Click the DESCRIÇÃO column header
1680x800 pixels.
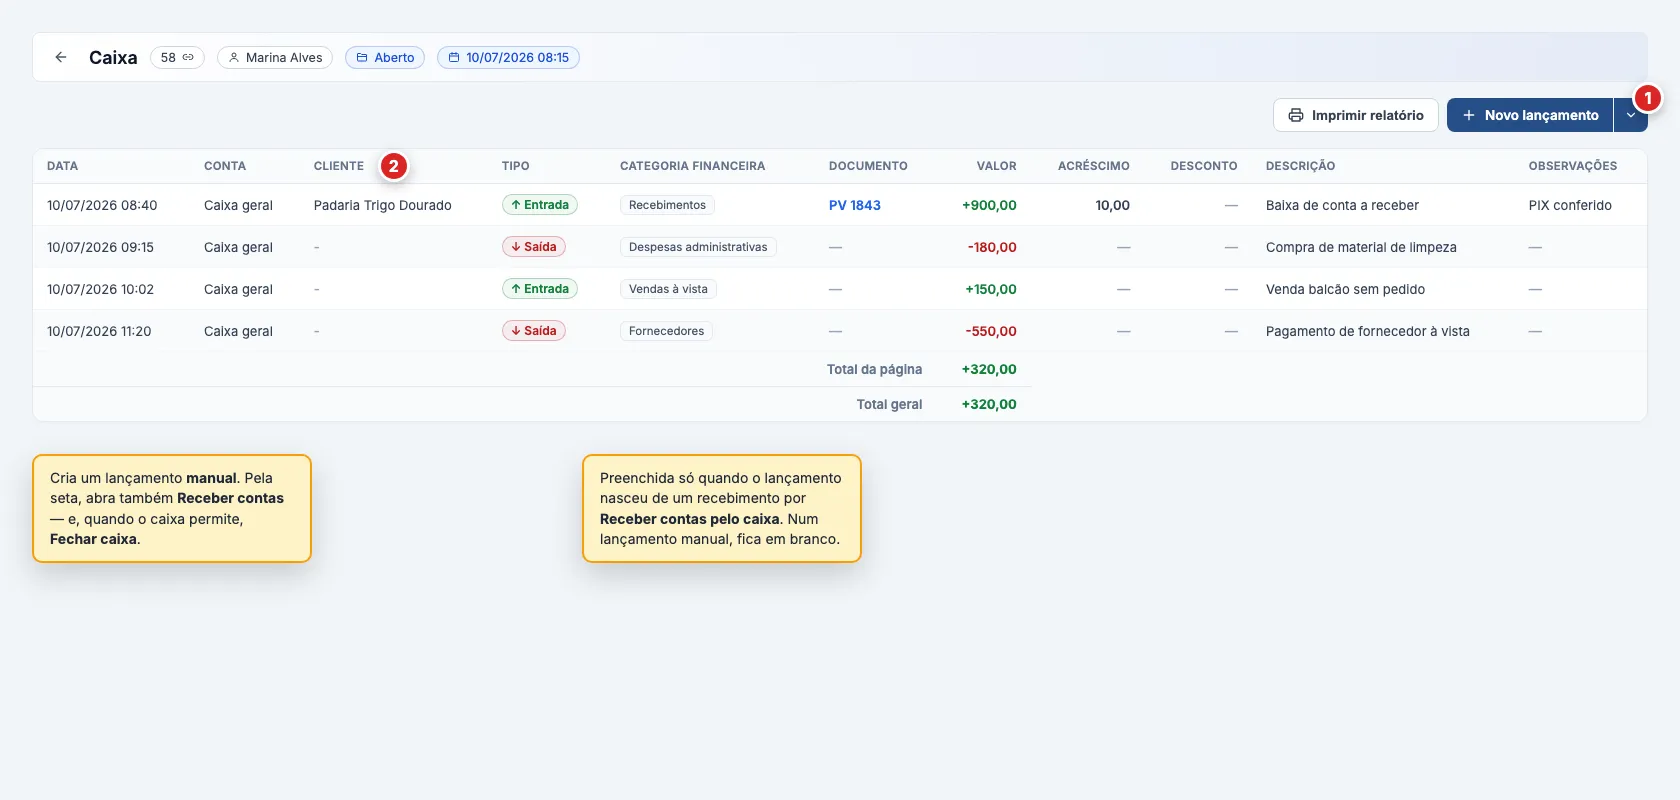pyautogui.click(x=1300, y=166)
